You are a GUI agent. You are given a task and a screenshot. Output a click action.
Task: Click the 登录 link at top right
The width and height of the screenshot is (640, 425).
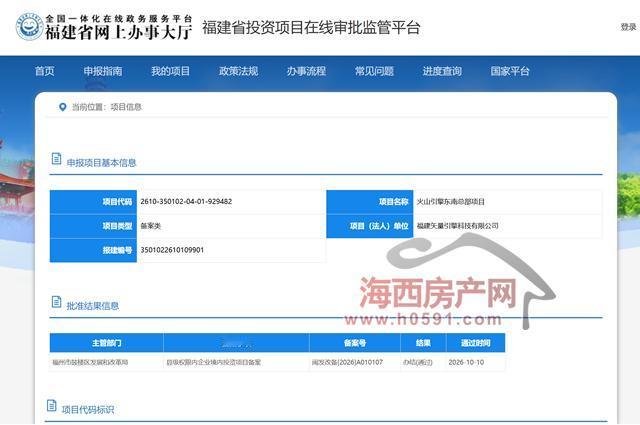(x=628, y=27)
